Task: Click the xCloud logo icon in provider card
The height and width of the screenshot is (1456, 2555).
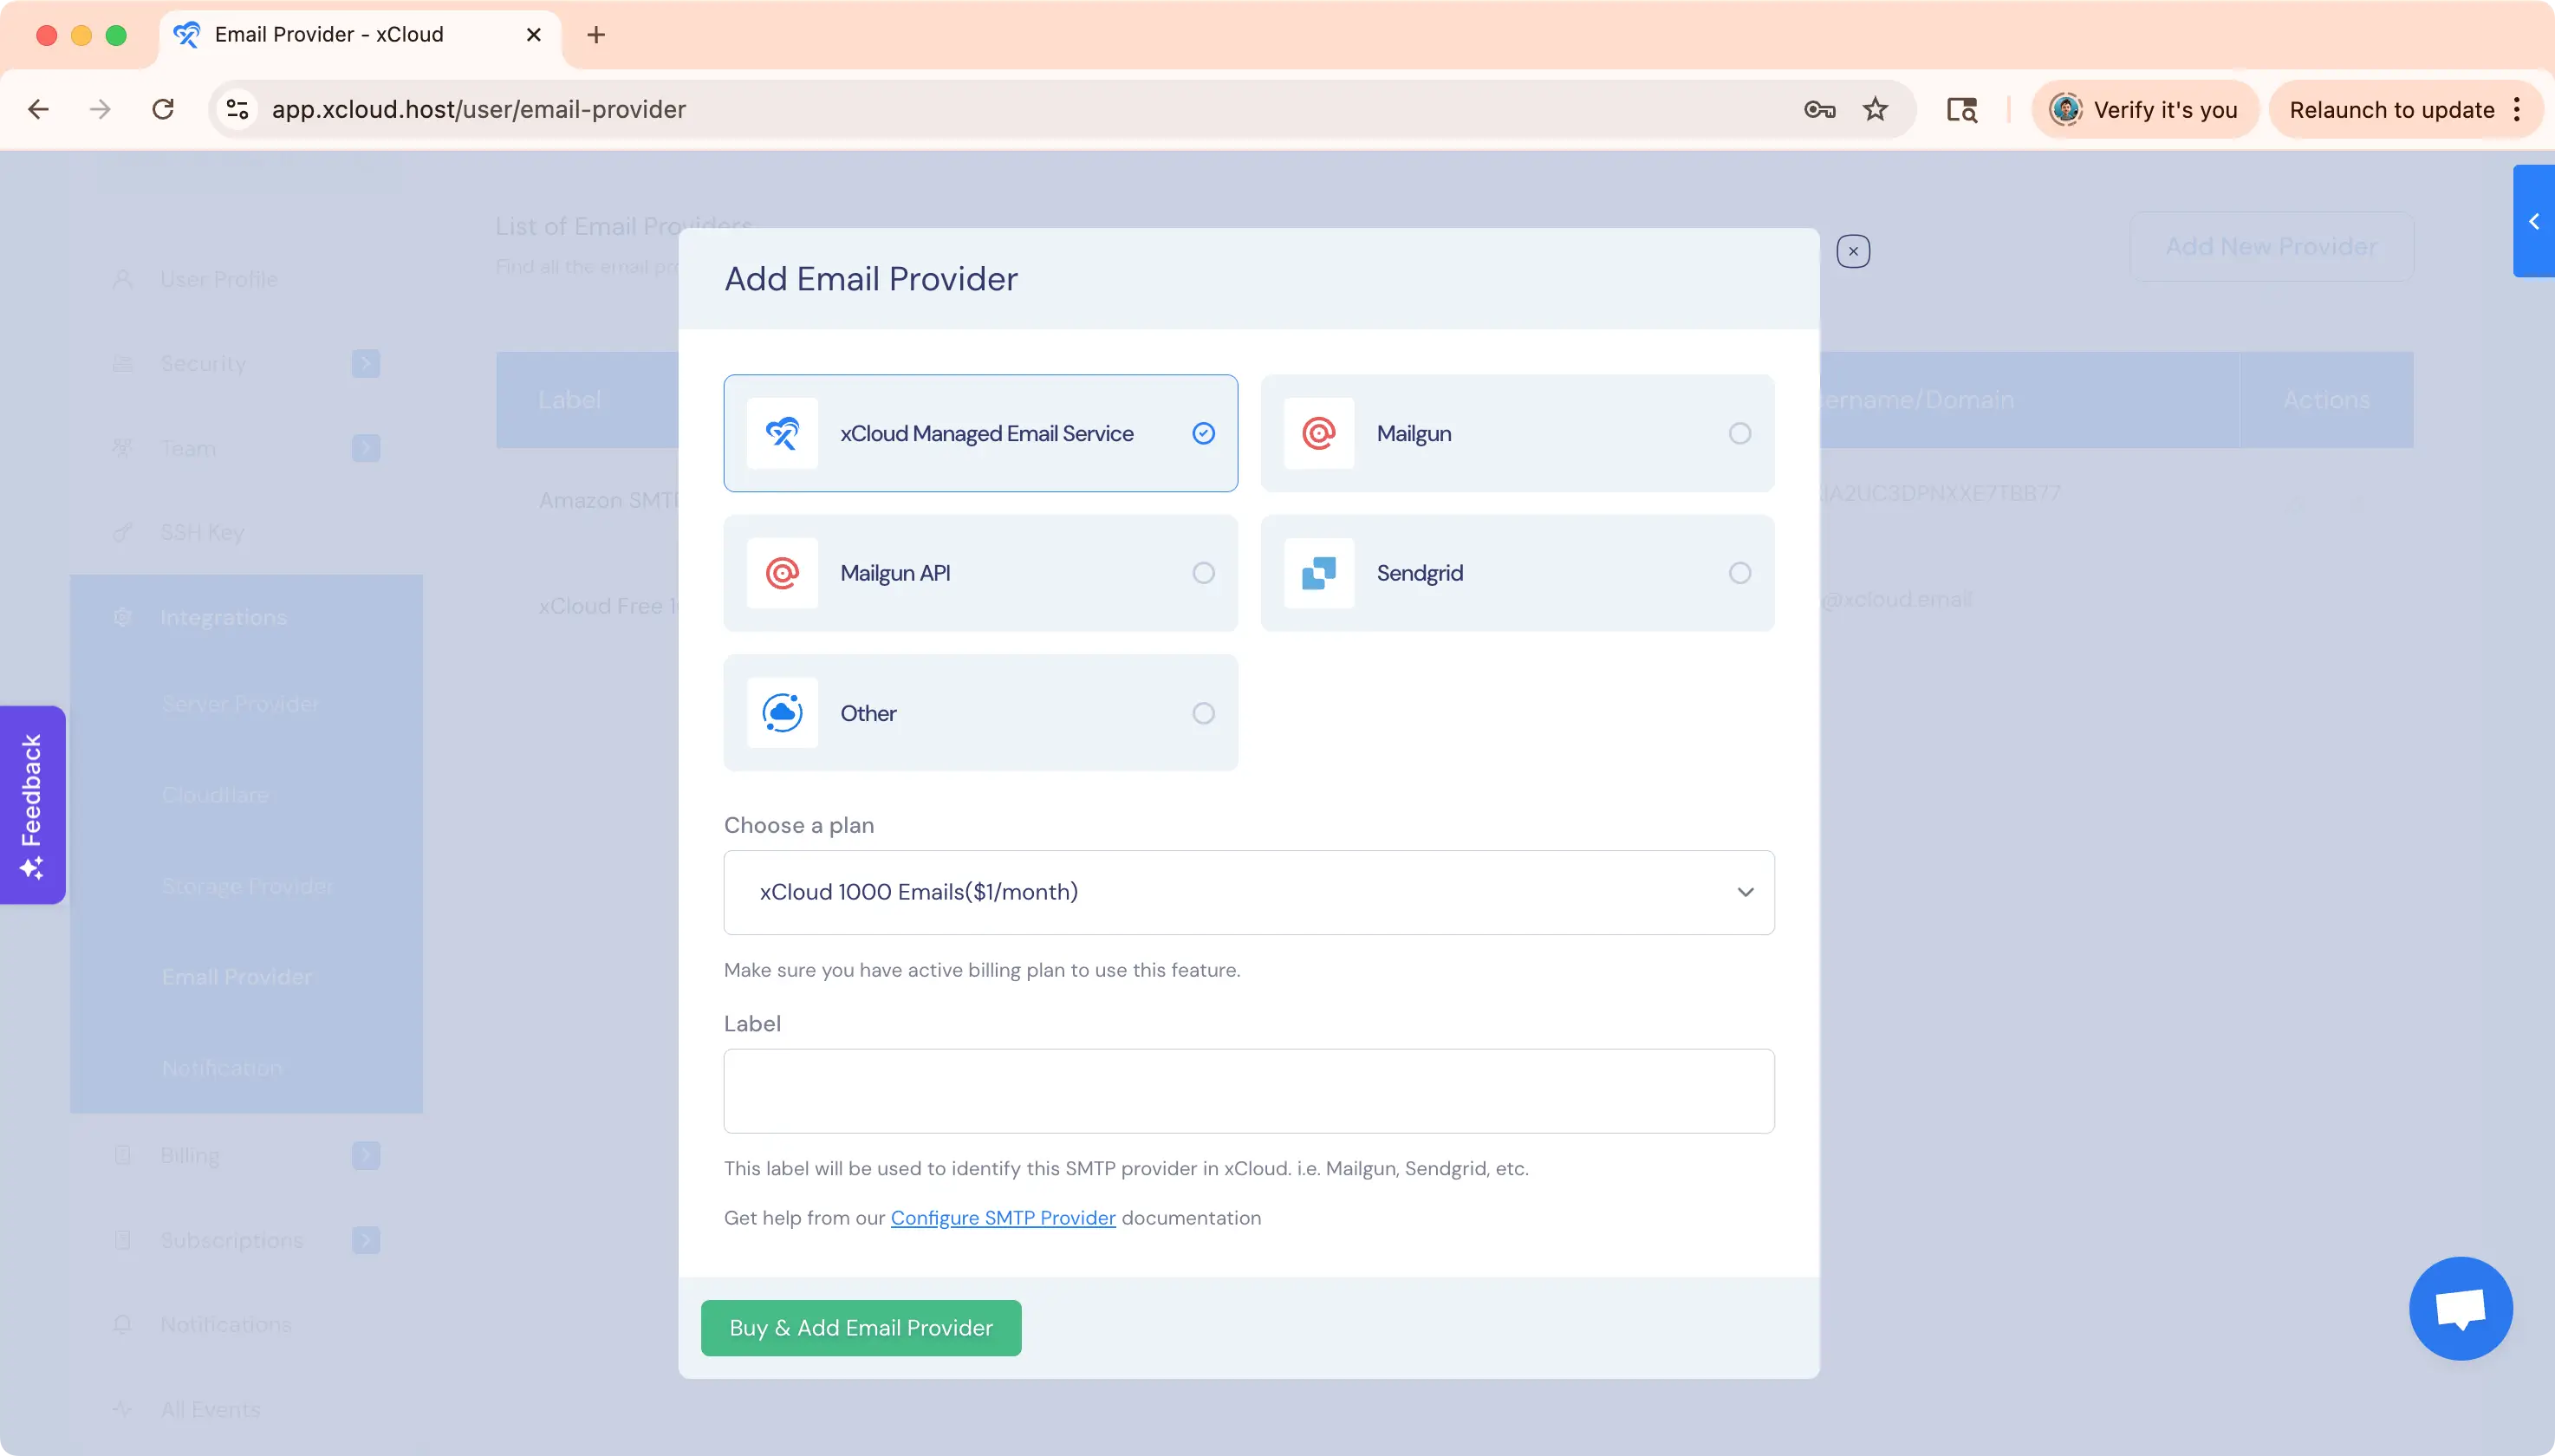Action: [782, 433]
